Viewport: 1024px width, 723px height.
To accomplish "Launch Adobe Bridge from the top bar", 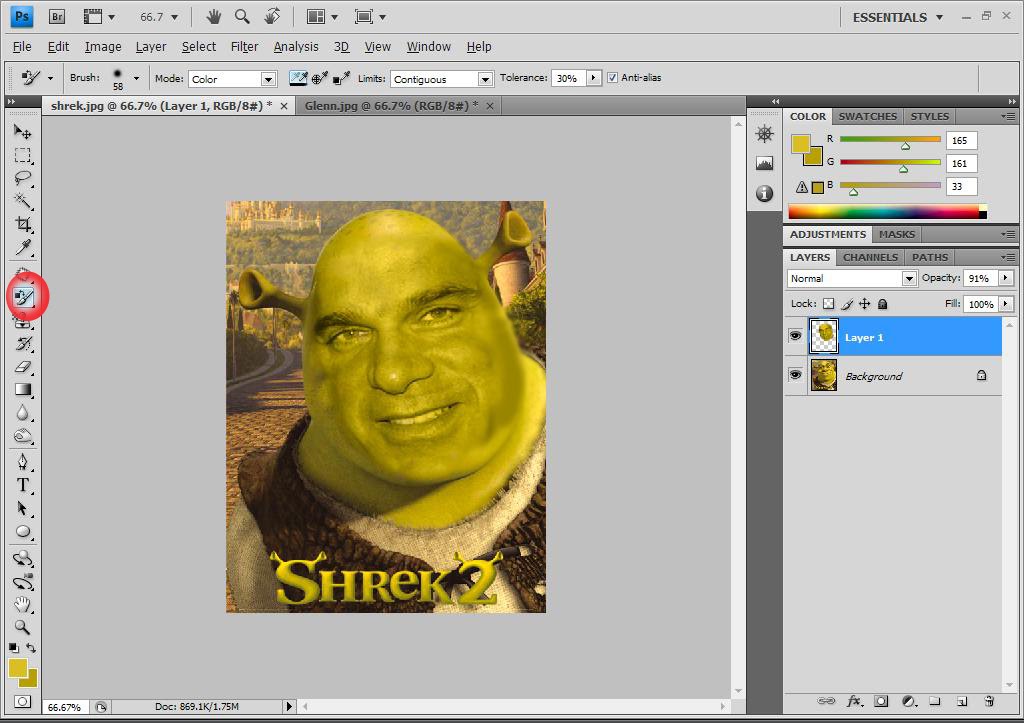I will [57, 16].
